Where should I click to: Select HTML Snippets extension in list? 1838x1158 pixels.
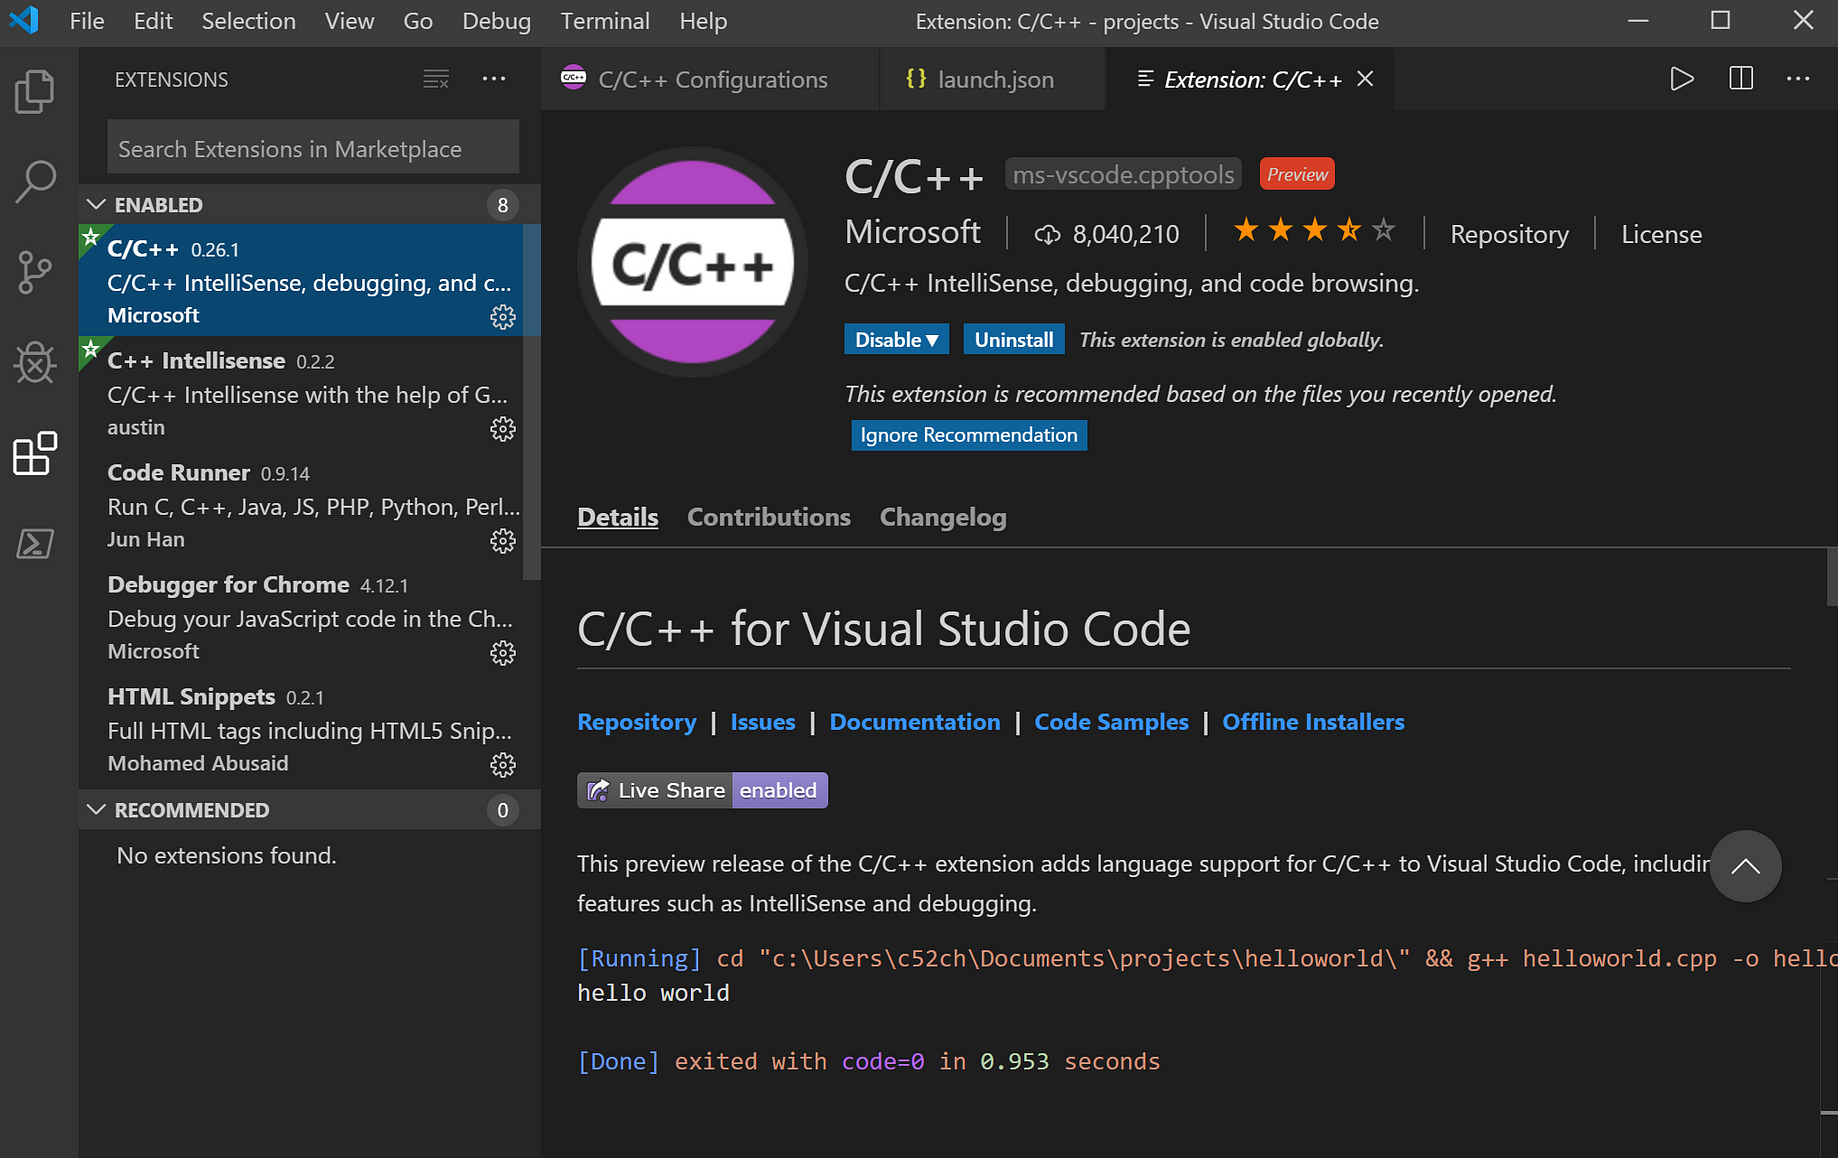pos(300,729)
